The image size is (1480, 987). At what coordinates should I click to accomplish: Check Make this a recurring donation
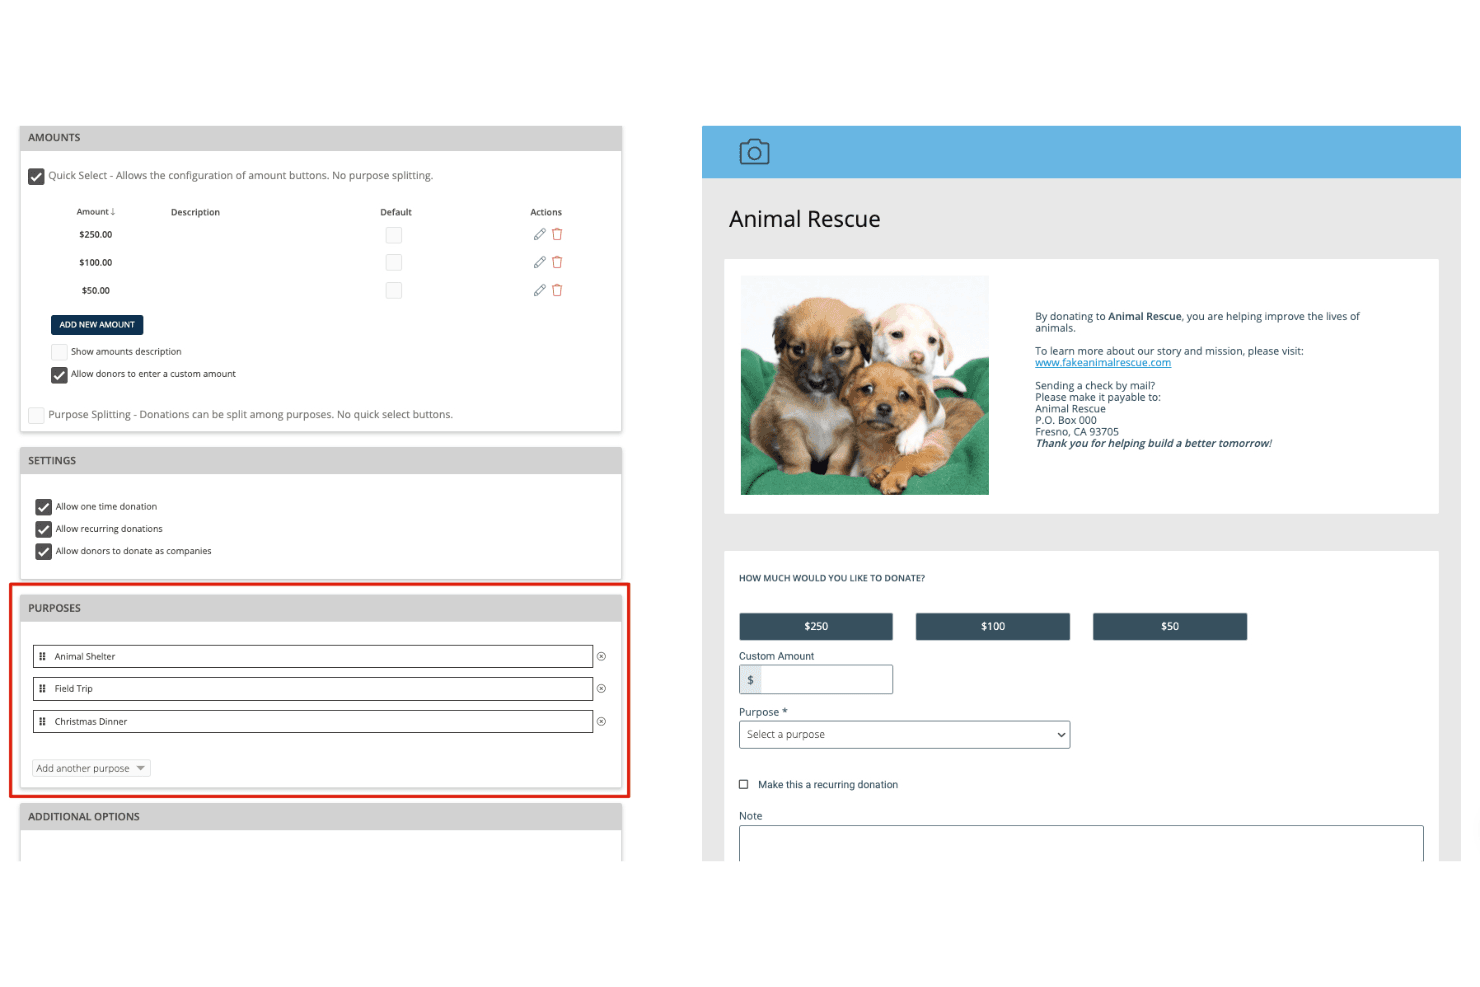(743, 785)
